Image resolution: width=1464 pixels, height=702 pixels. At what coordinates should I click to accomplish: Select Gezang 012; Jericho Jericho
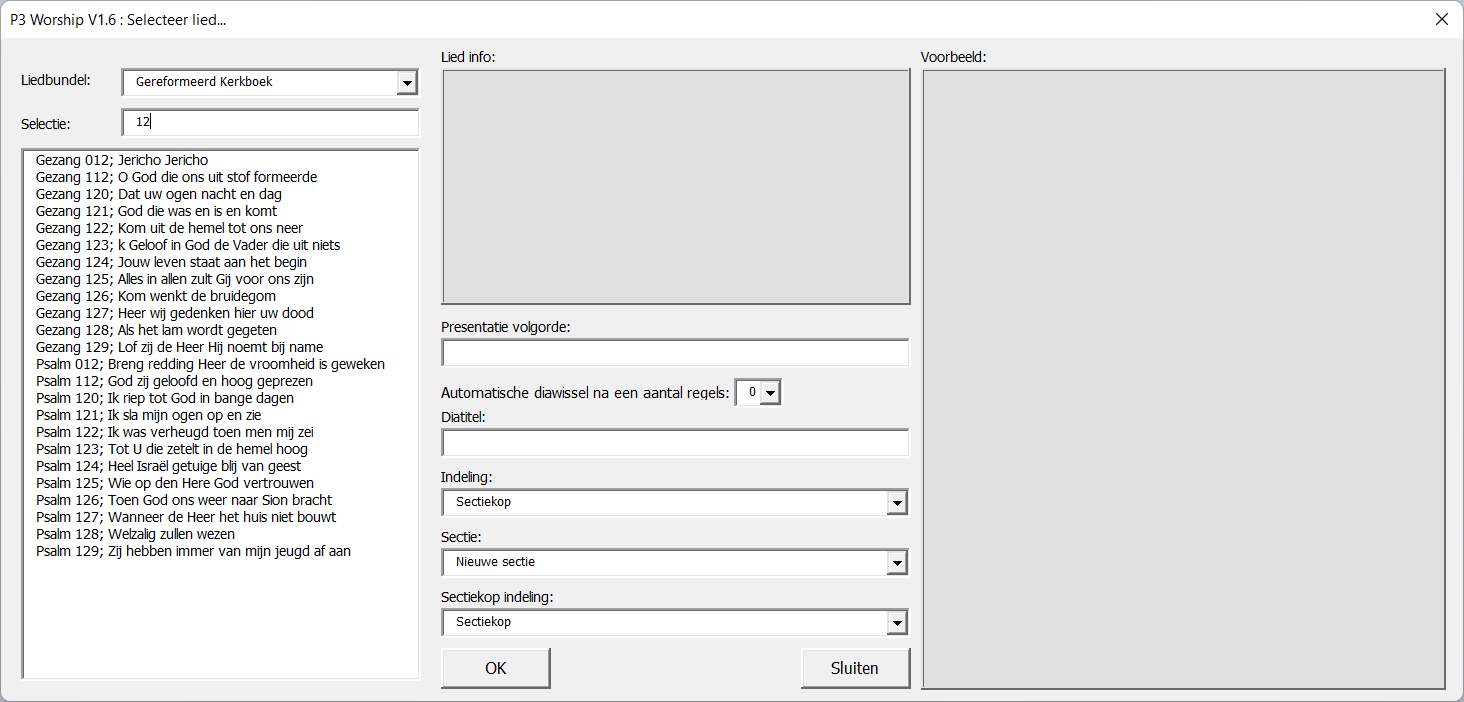pyautogui.click(x=122, y=160)
